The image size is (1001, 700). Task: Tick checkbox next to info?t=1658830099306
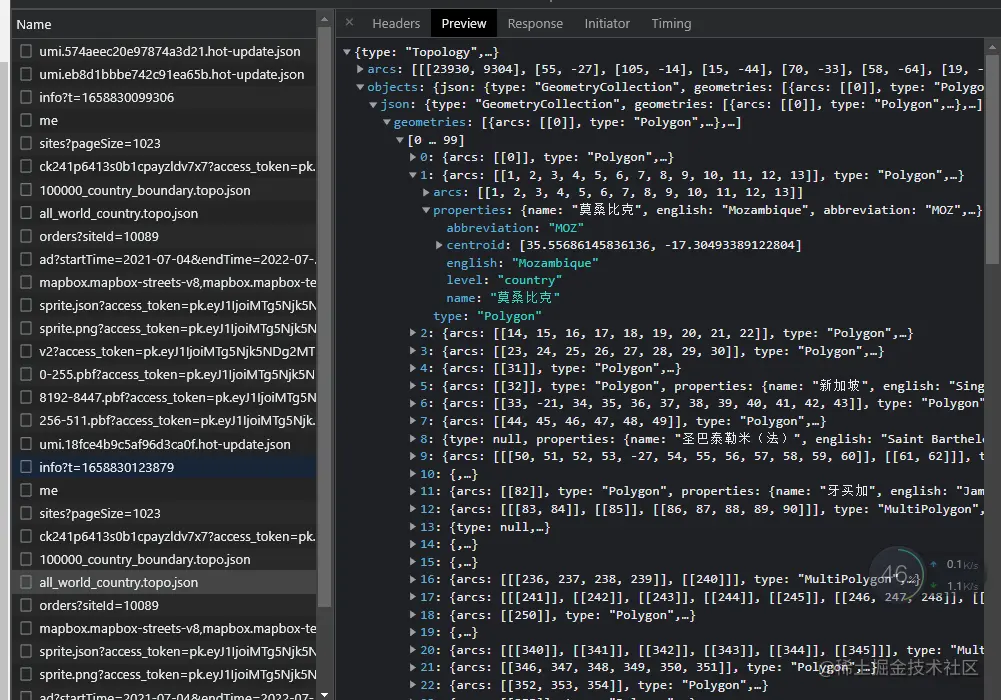click(x=26, y=97)
